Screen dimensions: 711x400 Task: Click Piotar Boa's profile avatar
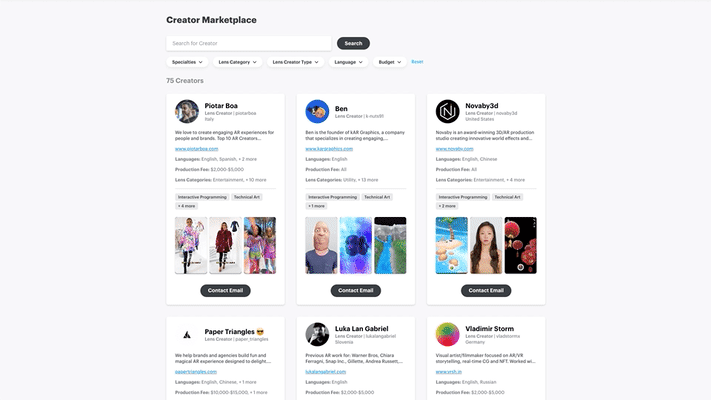point(187,112)
